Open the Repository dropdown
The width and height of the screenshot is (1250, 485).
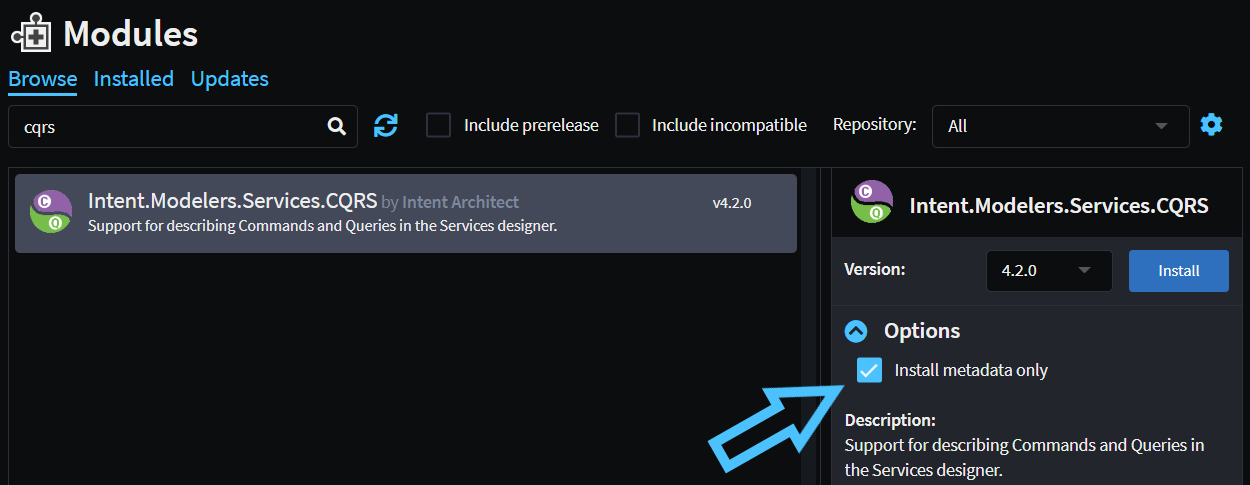(1060, 126)
